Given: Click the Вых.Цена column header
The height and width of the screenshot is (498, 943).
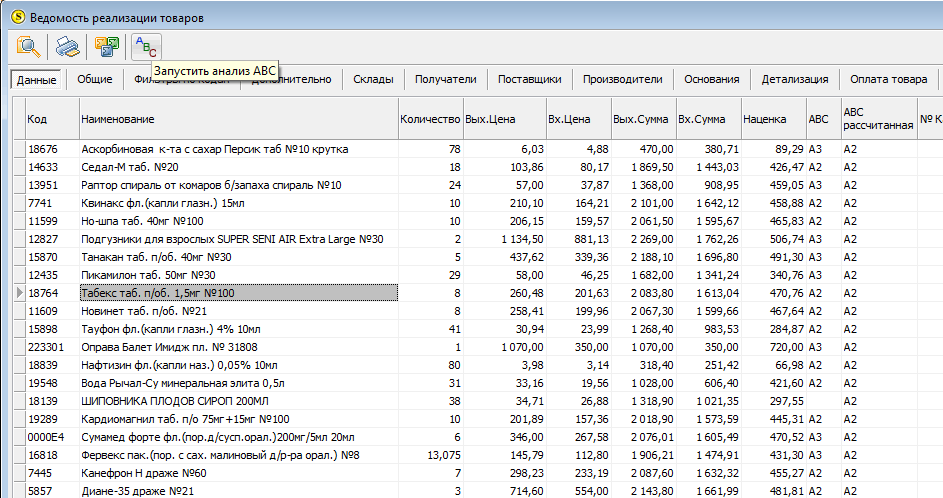Looking at the screenshot, I should pyautogui.click(x=504, y=119).
